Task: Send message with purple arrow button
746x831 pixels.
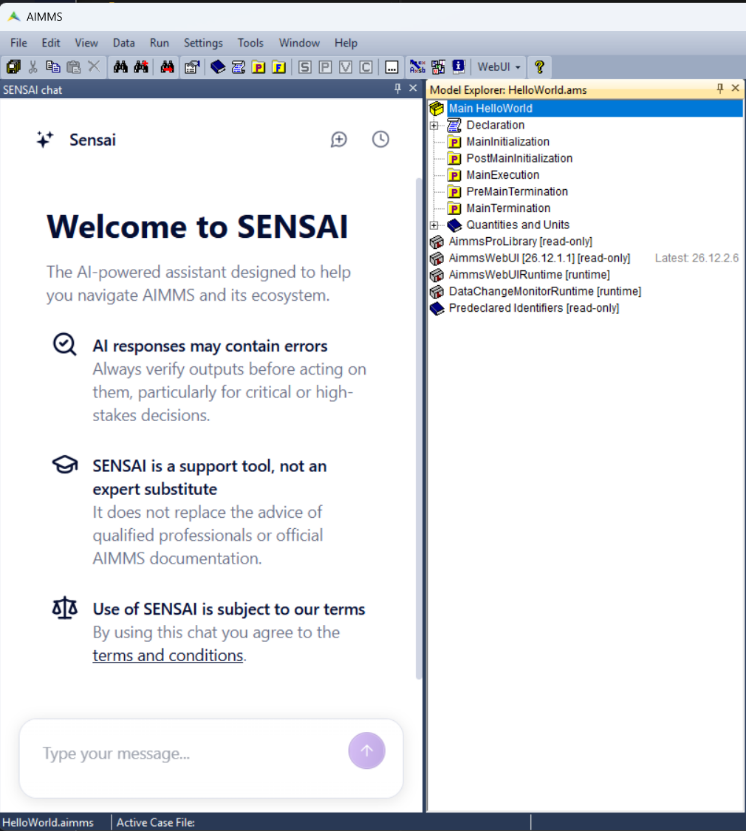Action: (367, 750)
